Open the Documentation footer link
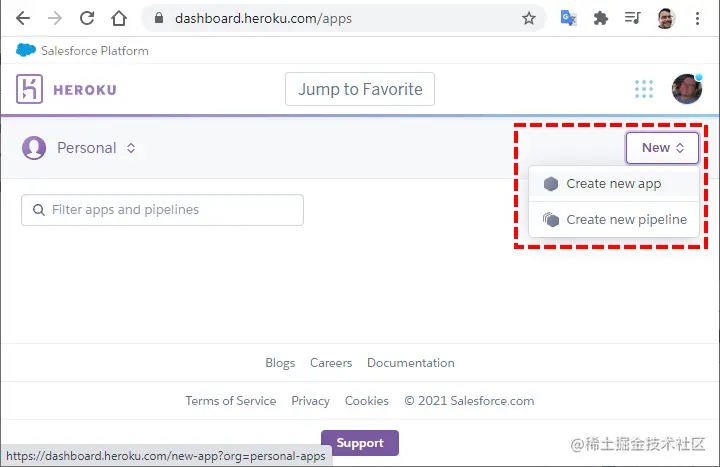This screenshot has width=720, height=467. tap(411, 363)
